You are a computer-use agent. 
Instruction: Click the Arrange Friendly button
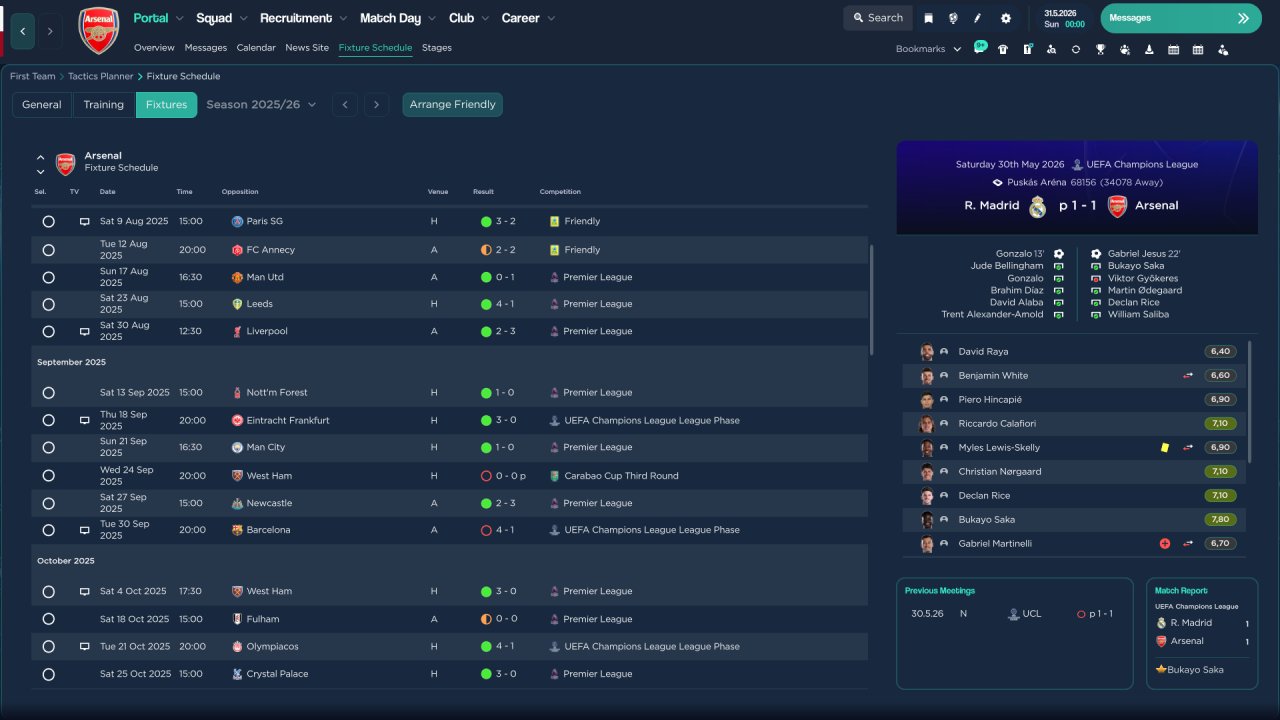tap(452, 105)
